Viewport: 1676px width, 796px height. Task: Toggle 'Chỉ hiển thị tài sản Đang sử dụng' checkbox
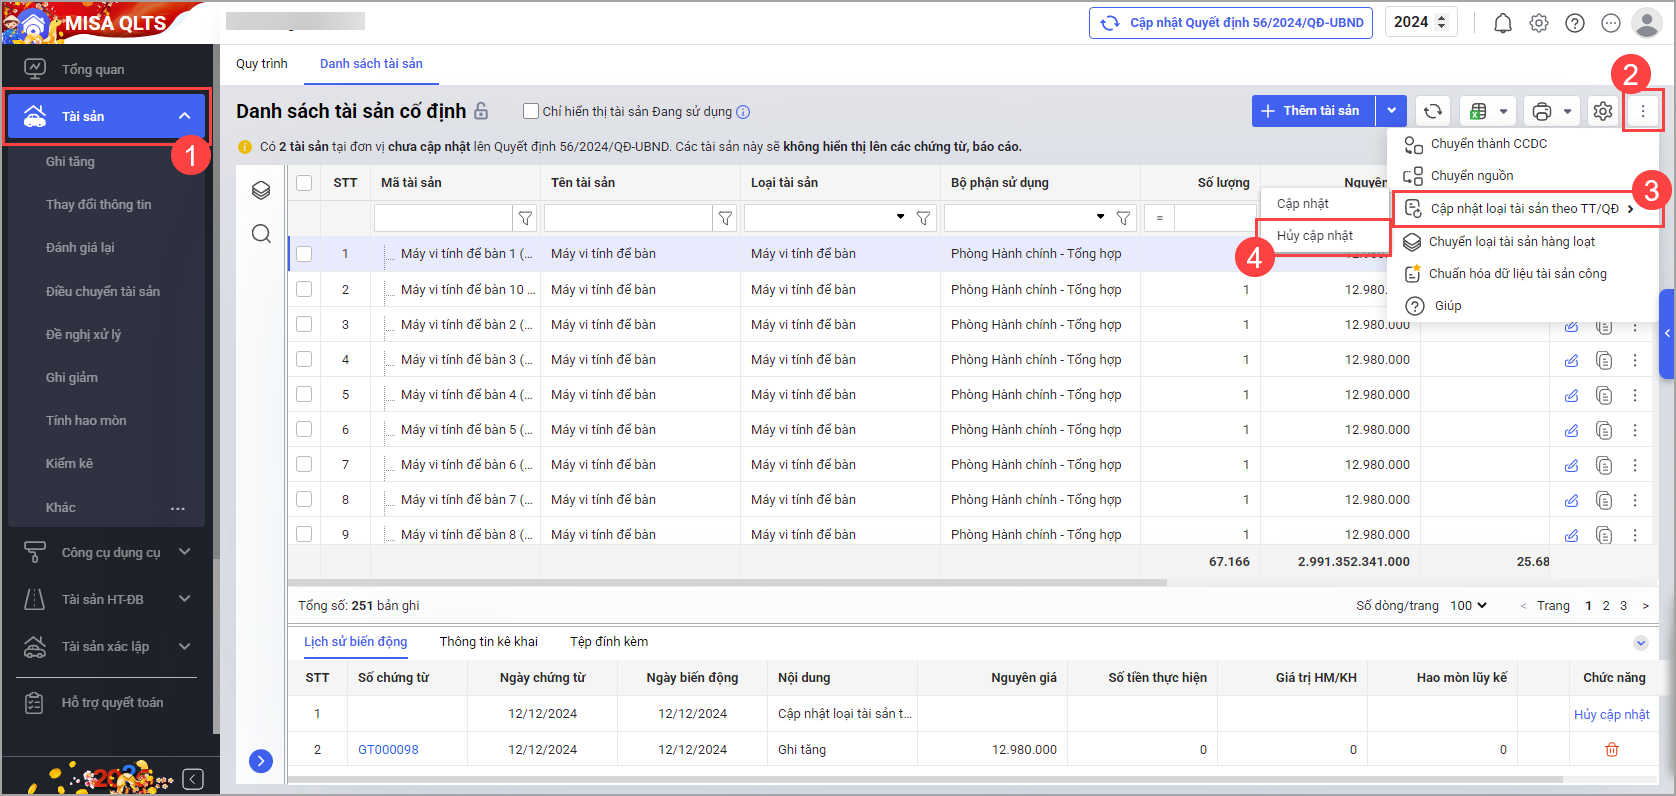(x=531, y=111)
